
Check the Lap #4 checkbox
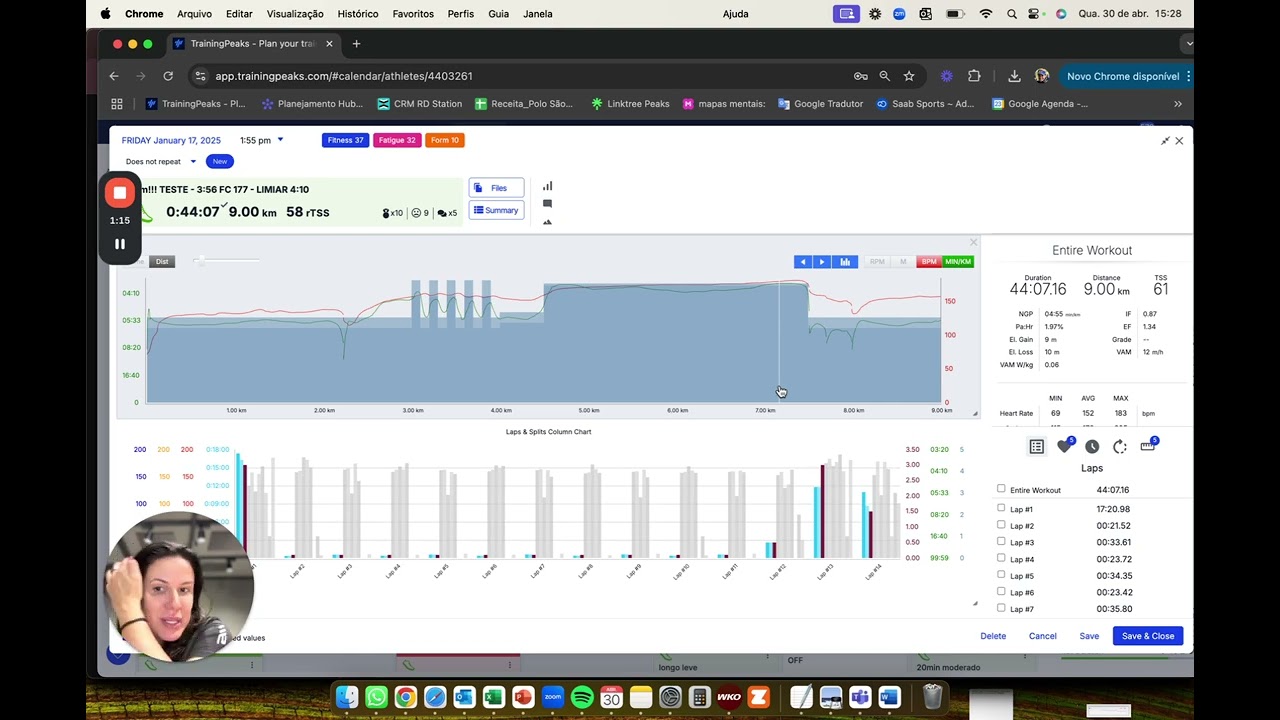(1001, 558)
